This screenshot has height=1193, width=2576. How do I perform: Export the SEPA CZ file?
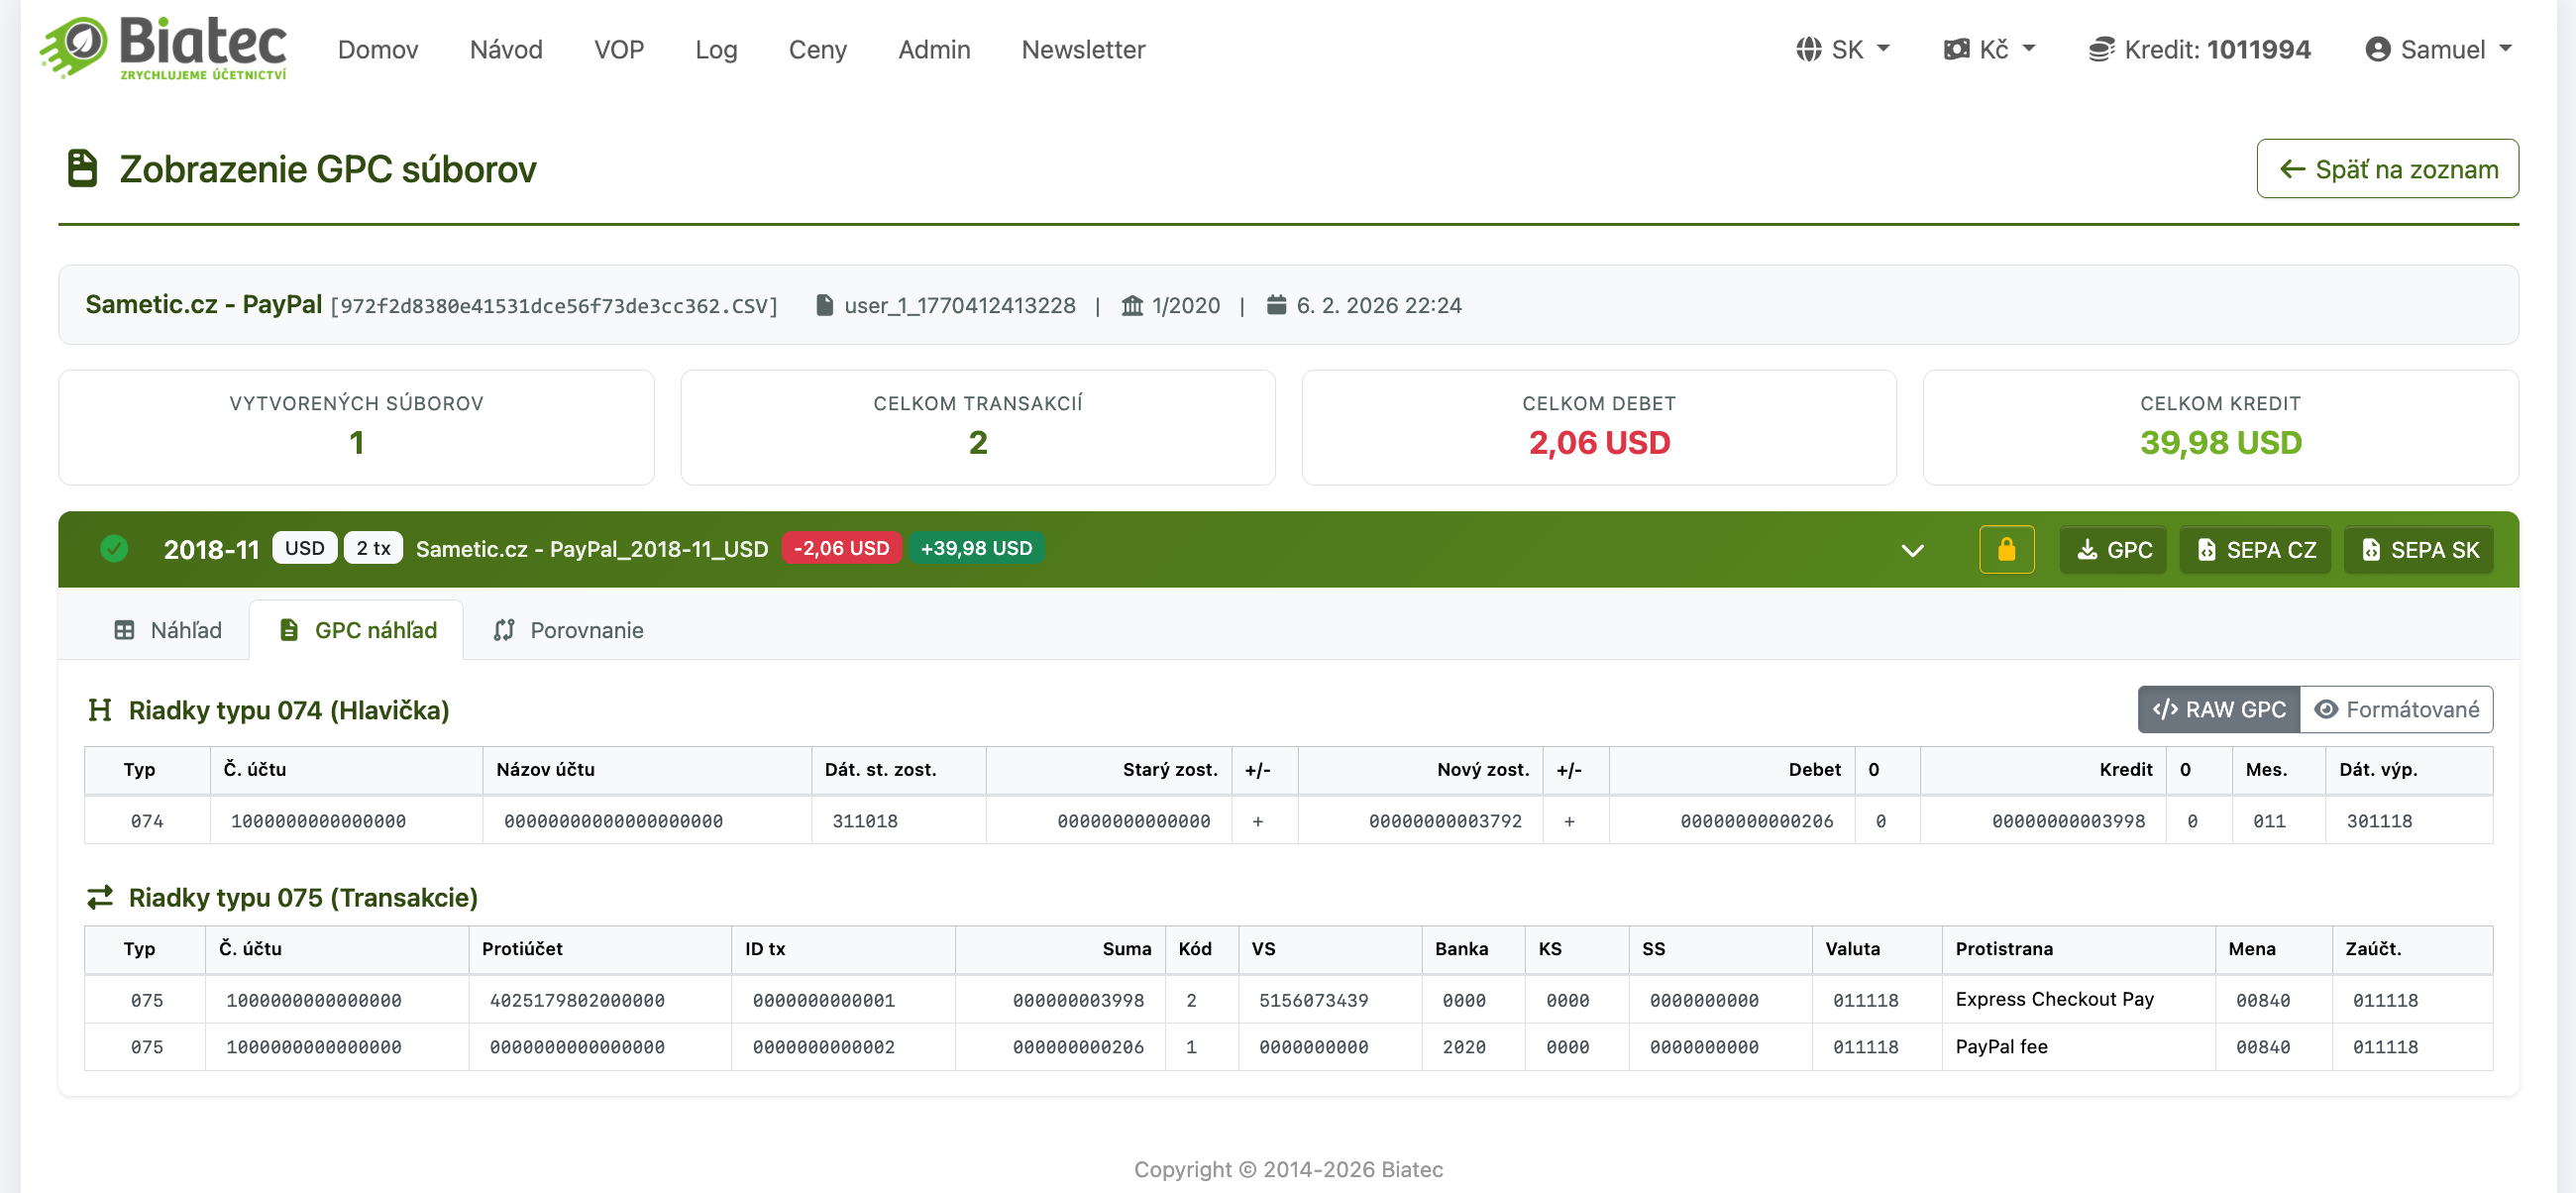[x=2255, y=549]
